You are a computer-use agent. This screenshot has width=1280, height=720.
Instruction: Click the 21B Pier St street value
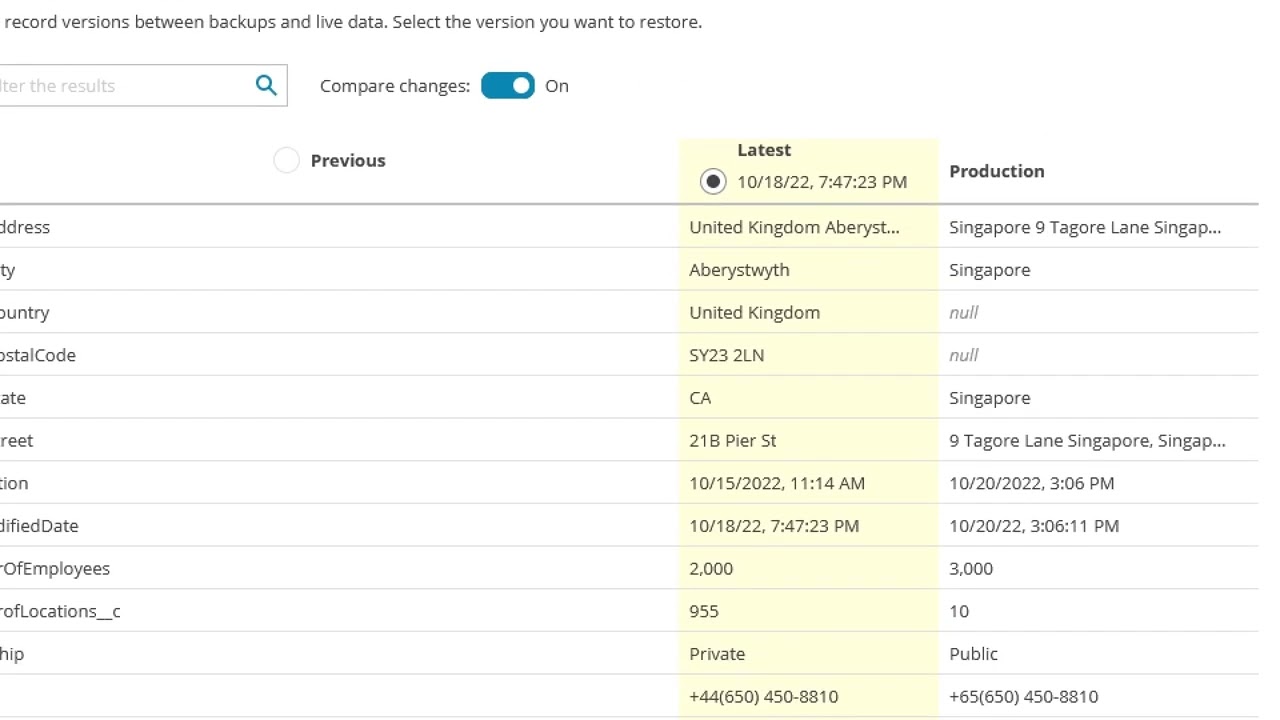coord(733,440)
